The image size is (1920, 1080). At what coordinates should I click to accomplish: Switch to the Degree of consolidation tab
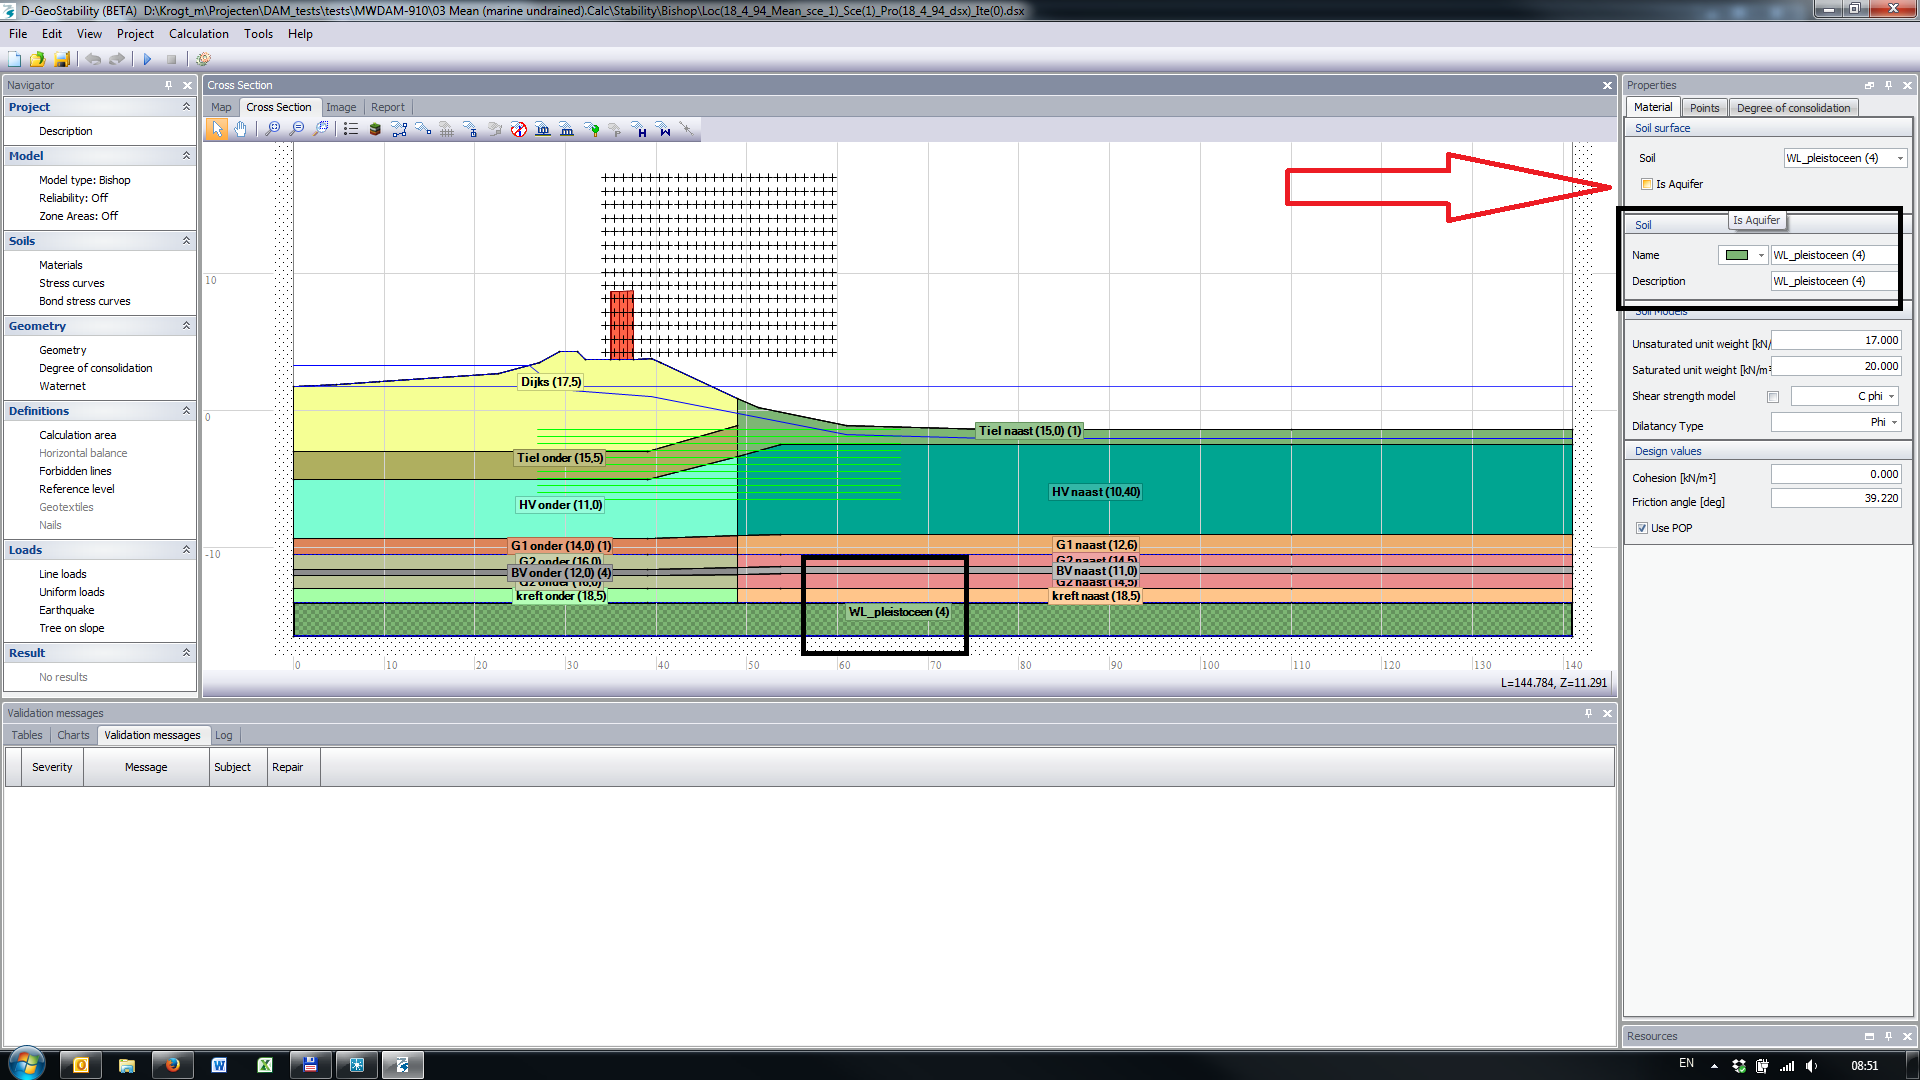(x=1793, y=108)
